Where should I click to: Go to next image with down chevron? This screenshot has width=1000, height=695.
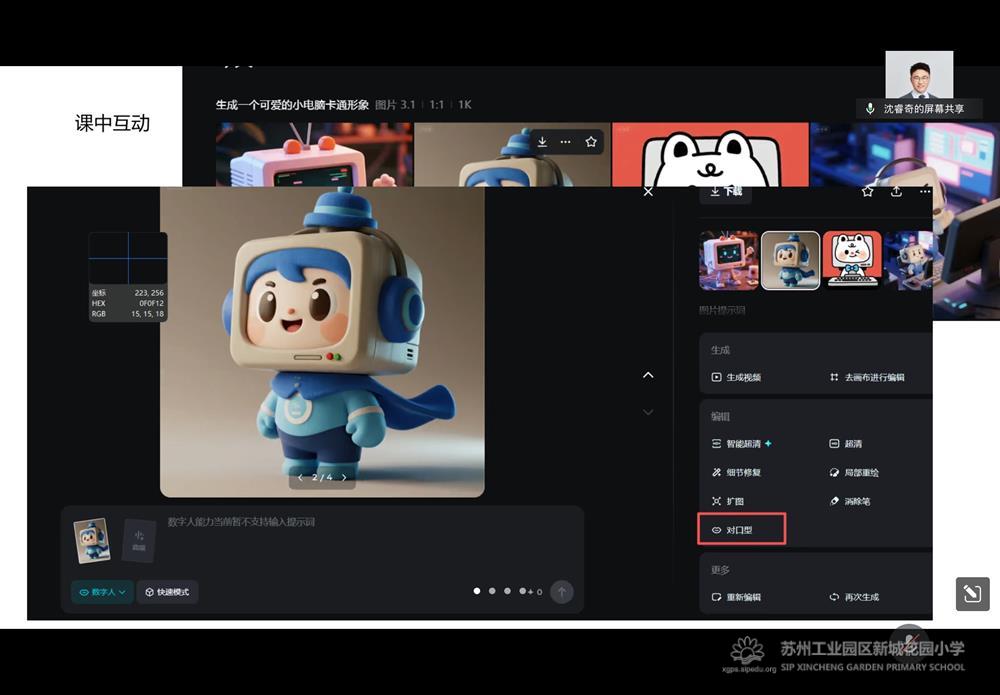coord(648,412)
